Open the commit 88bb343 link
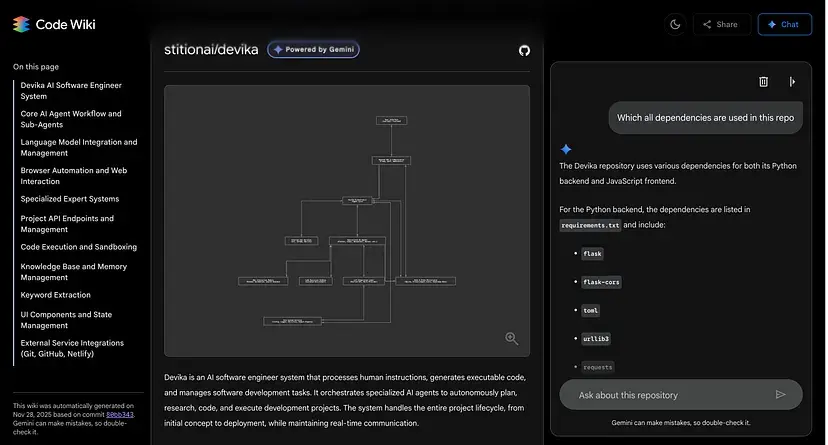The width and height of the screenshot is (828, 445). pos(120,414)
